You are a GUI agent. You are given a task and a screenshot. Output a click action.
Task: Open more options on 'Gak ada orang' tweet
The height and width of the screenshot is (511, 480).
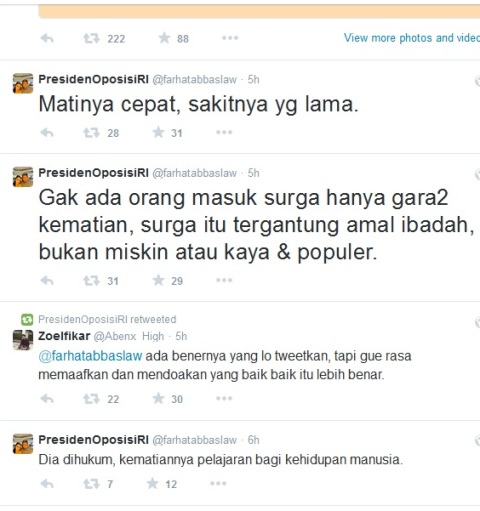[x=224, y=281]
